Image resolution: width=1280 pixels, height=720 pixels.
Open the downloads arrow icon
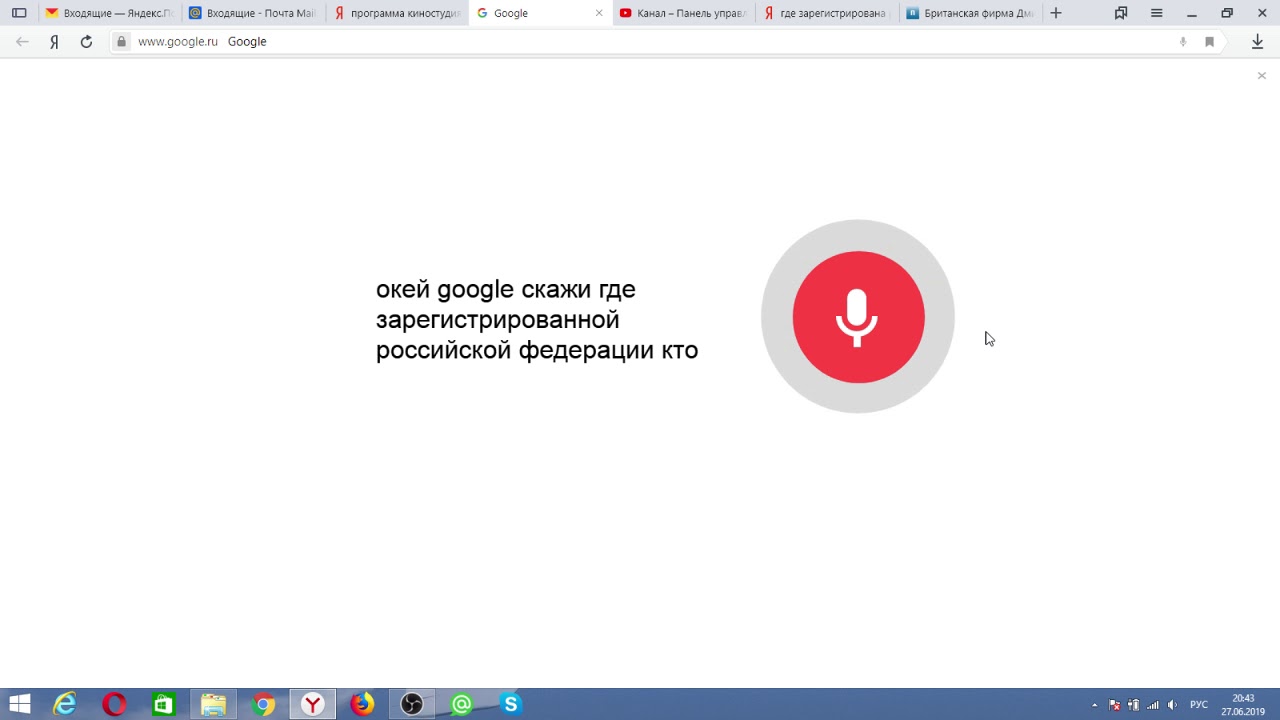(x=1257, y=42)
